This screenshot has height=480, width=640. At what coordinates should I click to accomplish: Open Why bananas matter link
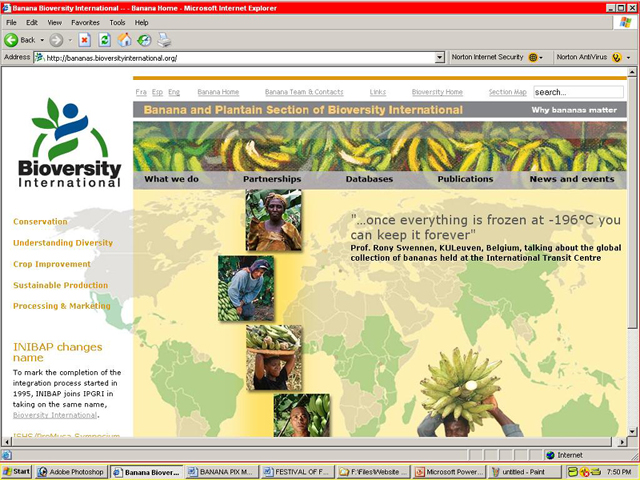[x=574, y=110]
